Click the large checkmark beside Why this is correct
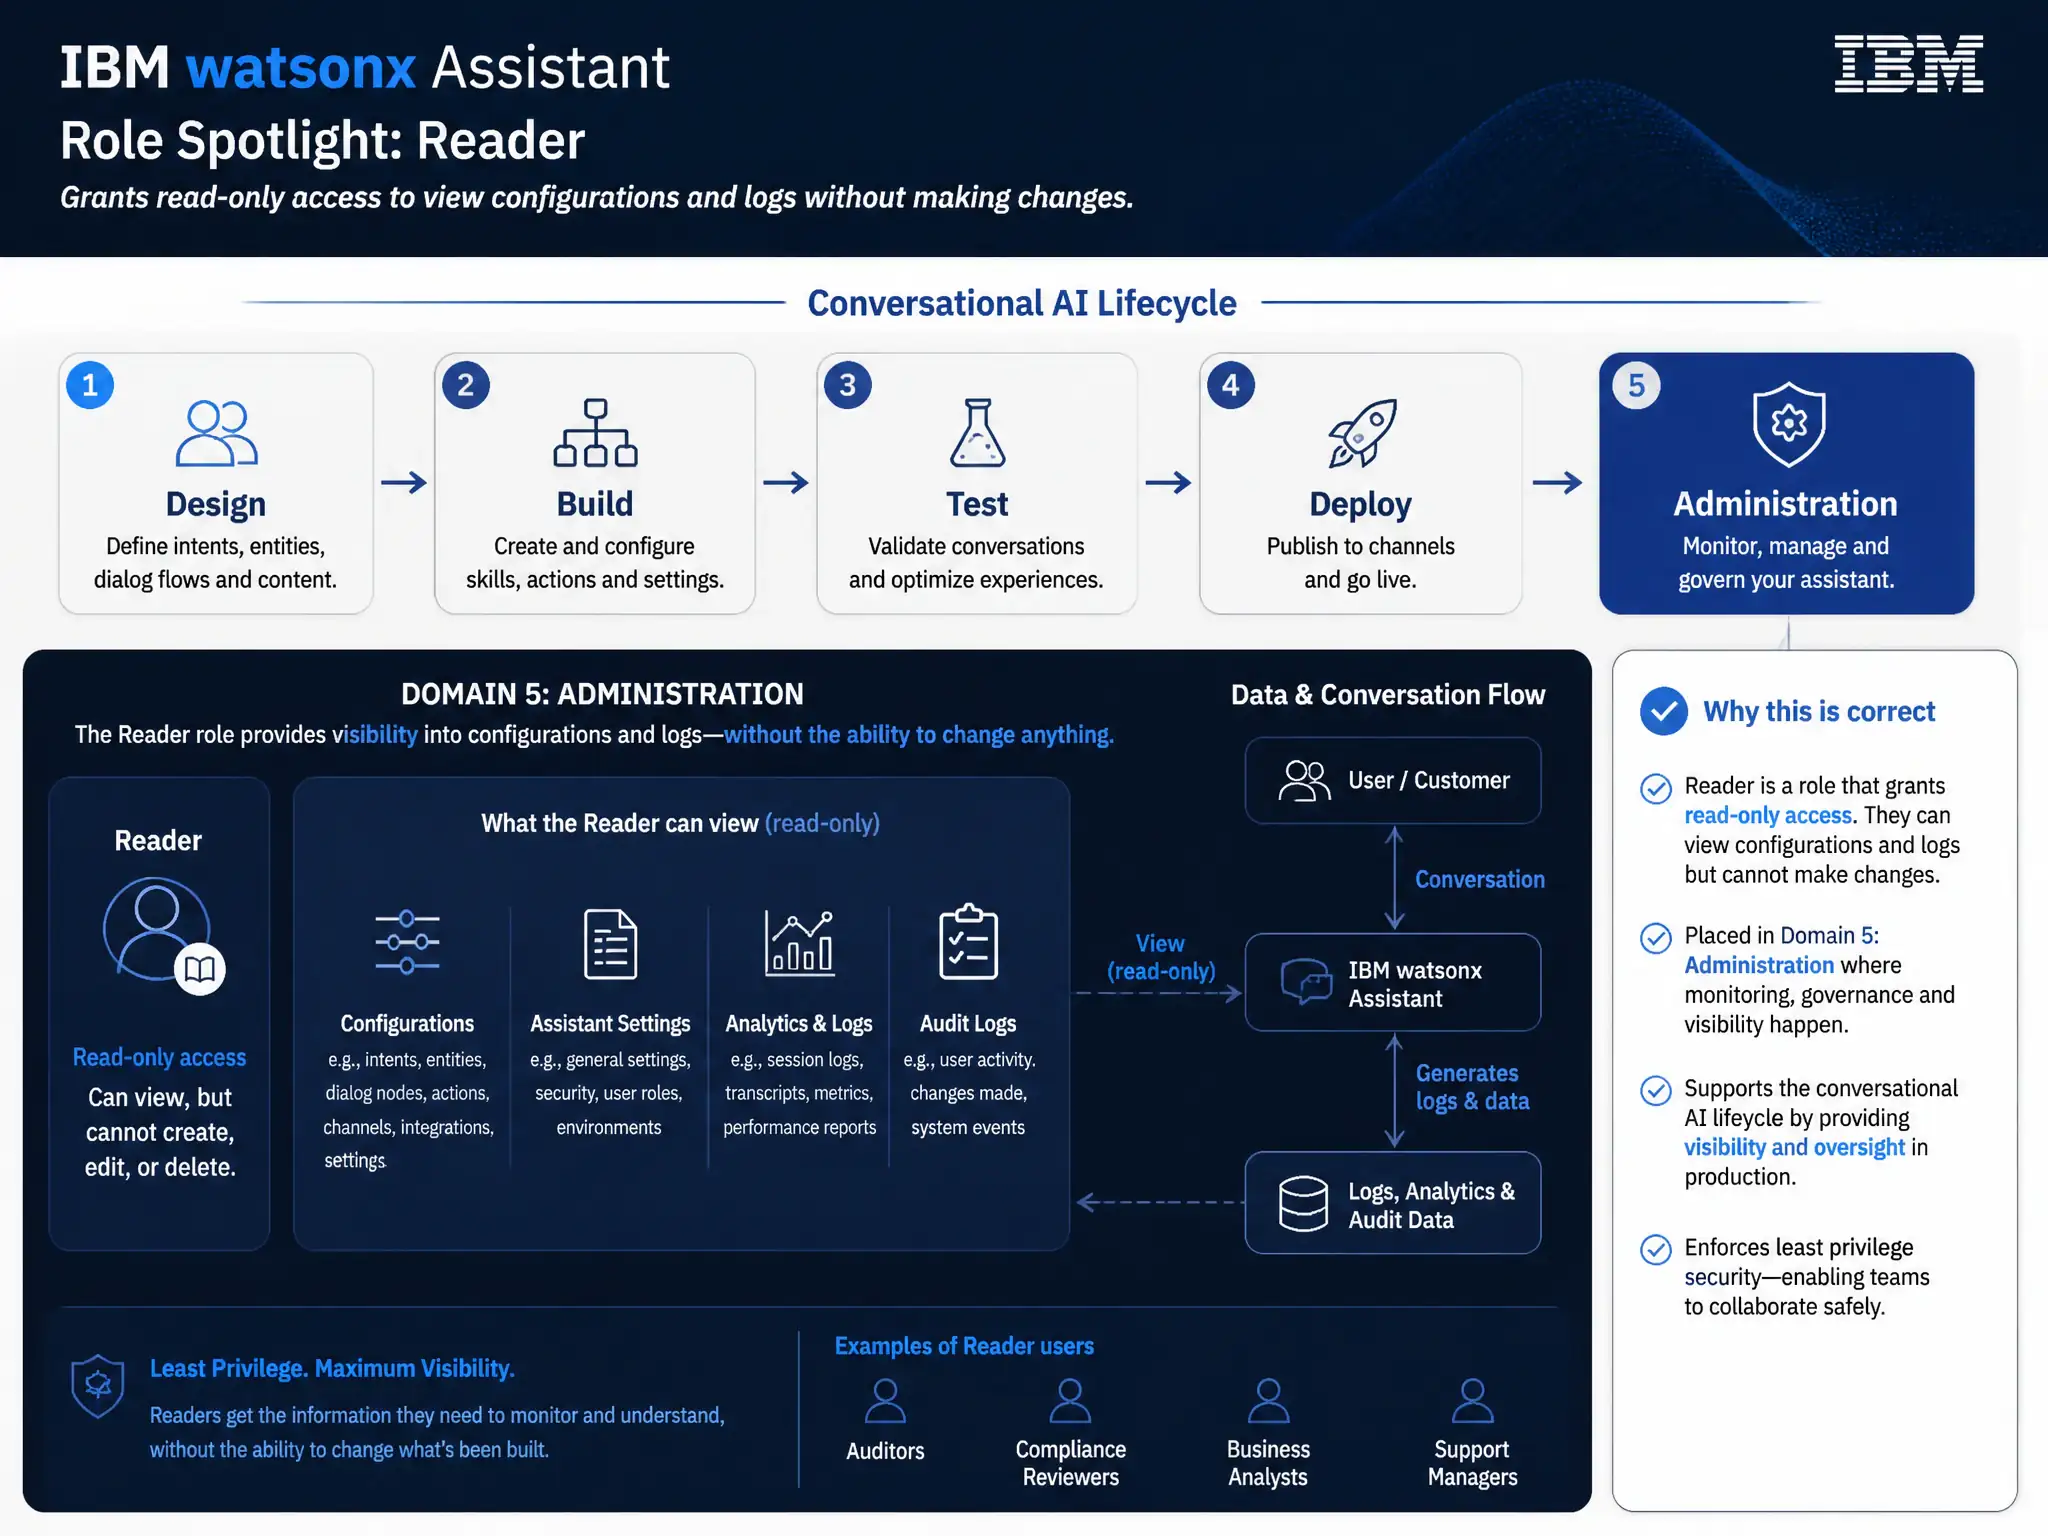This screenshot has width=2048, height=1536. click(1664, 711)
